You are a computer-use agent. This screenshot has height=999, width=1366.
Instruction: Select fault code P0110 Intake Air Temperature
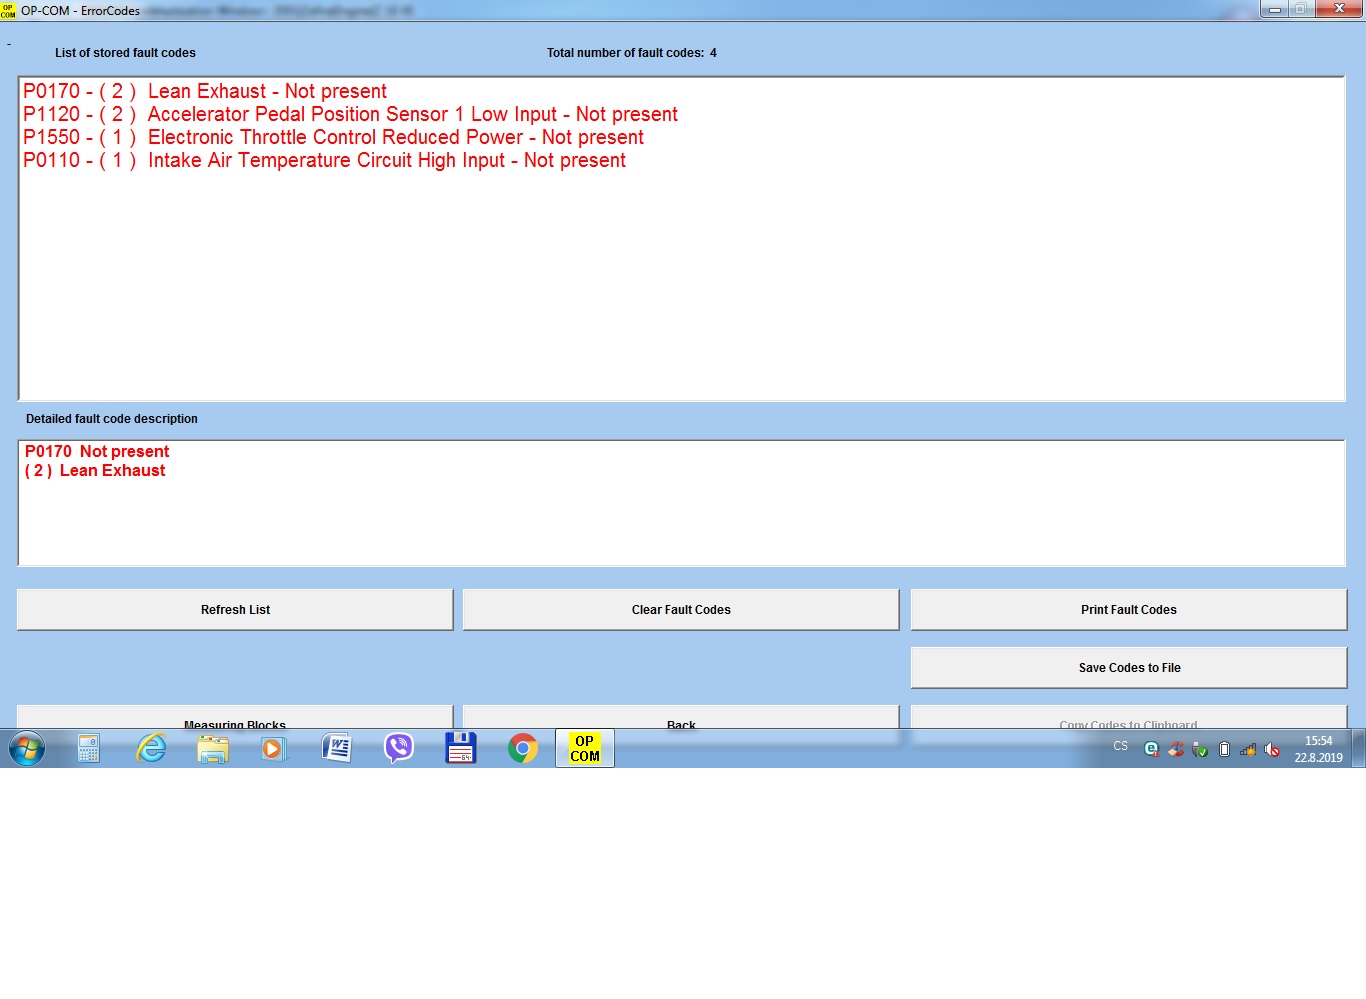[x=324, y=160]
